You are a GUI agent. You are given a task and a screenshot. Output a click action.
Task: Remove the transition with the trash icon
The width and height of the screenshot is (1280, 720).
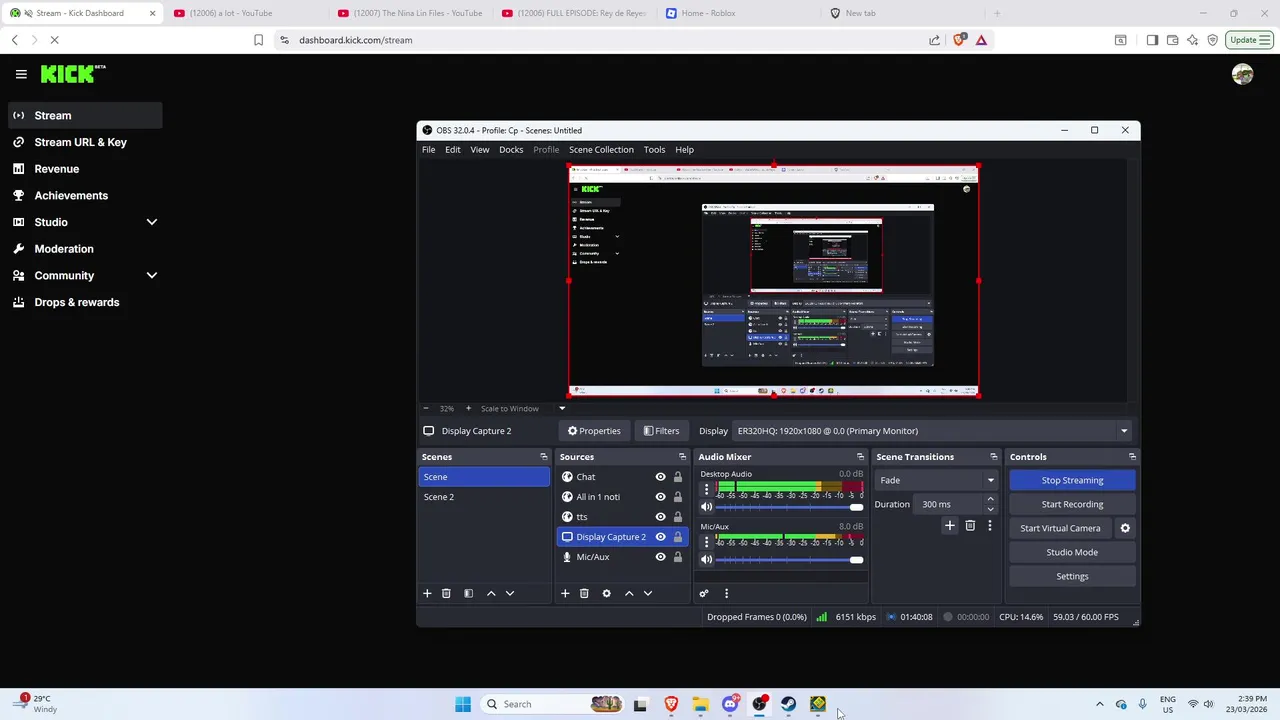[x=970, y=525]
